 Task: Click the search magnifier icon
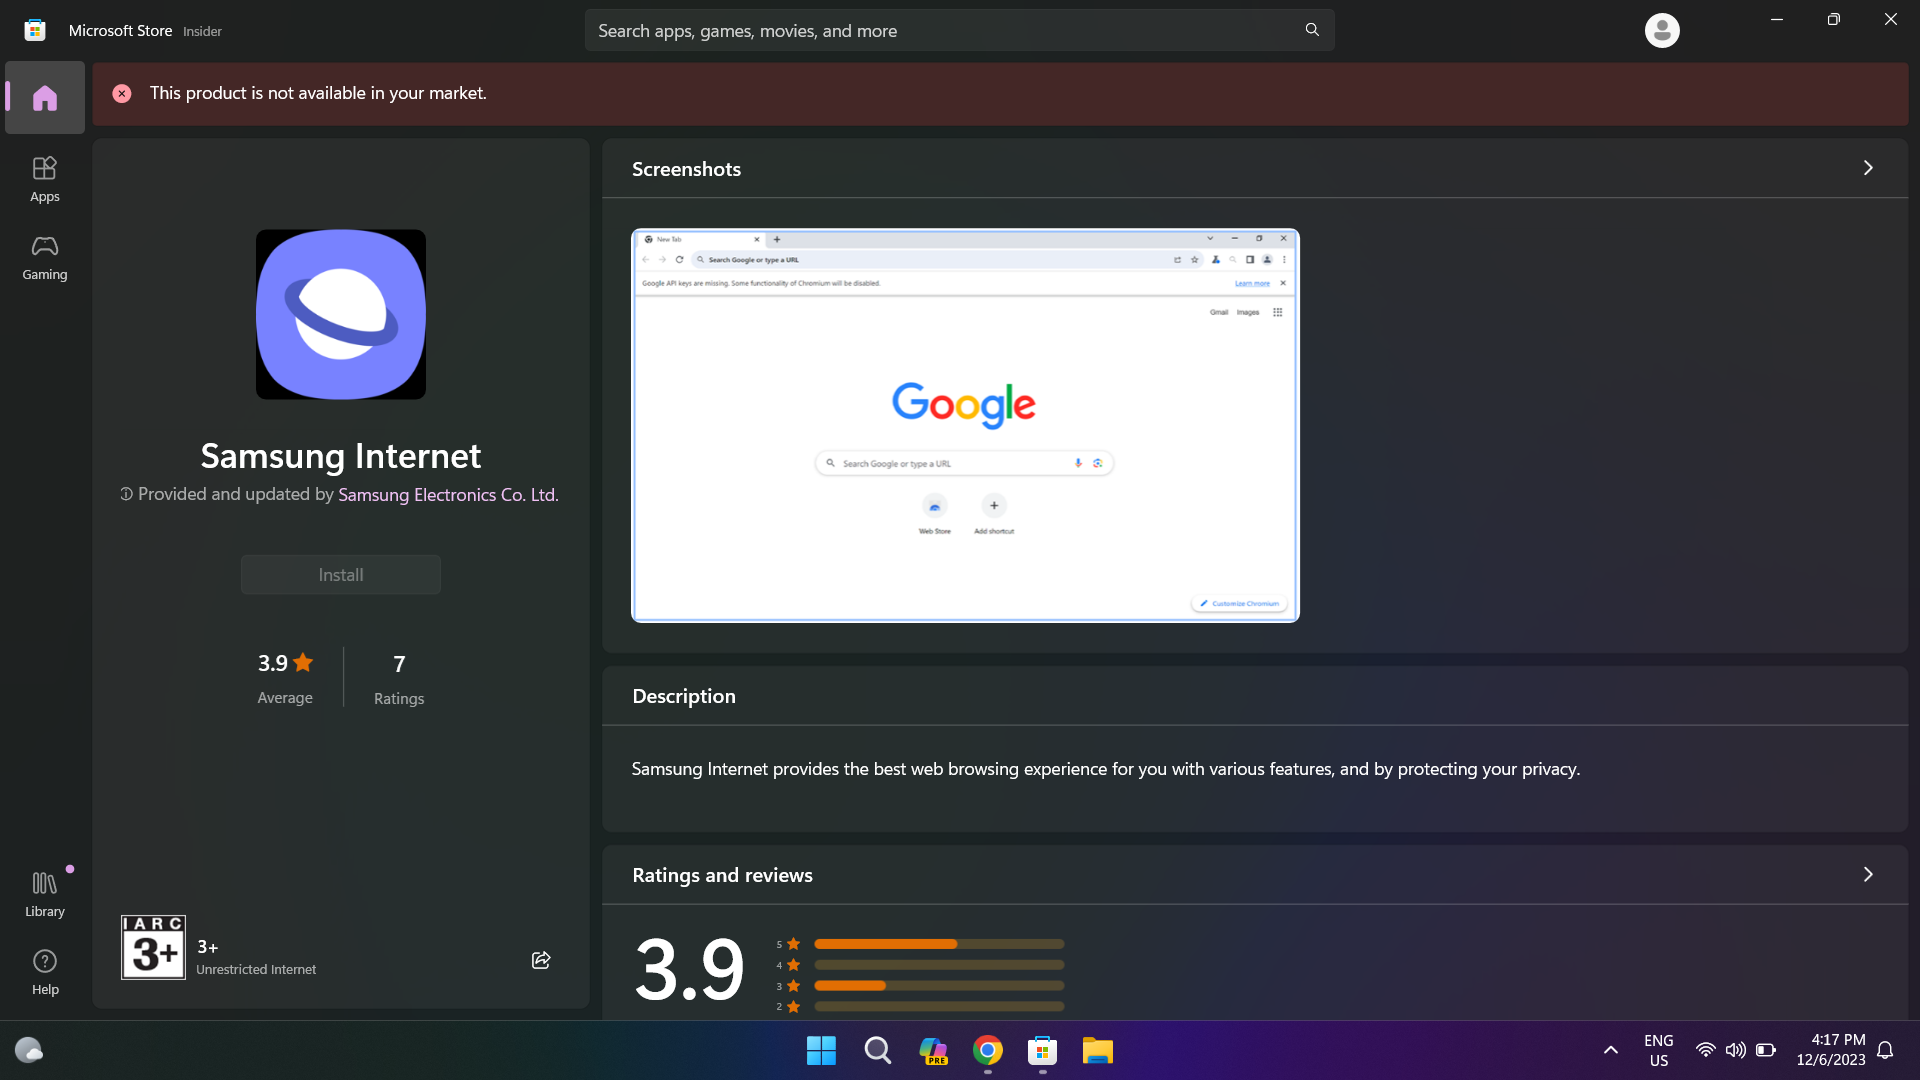pos(1311,30)
